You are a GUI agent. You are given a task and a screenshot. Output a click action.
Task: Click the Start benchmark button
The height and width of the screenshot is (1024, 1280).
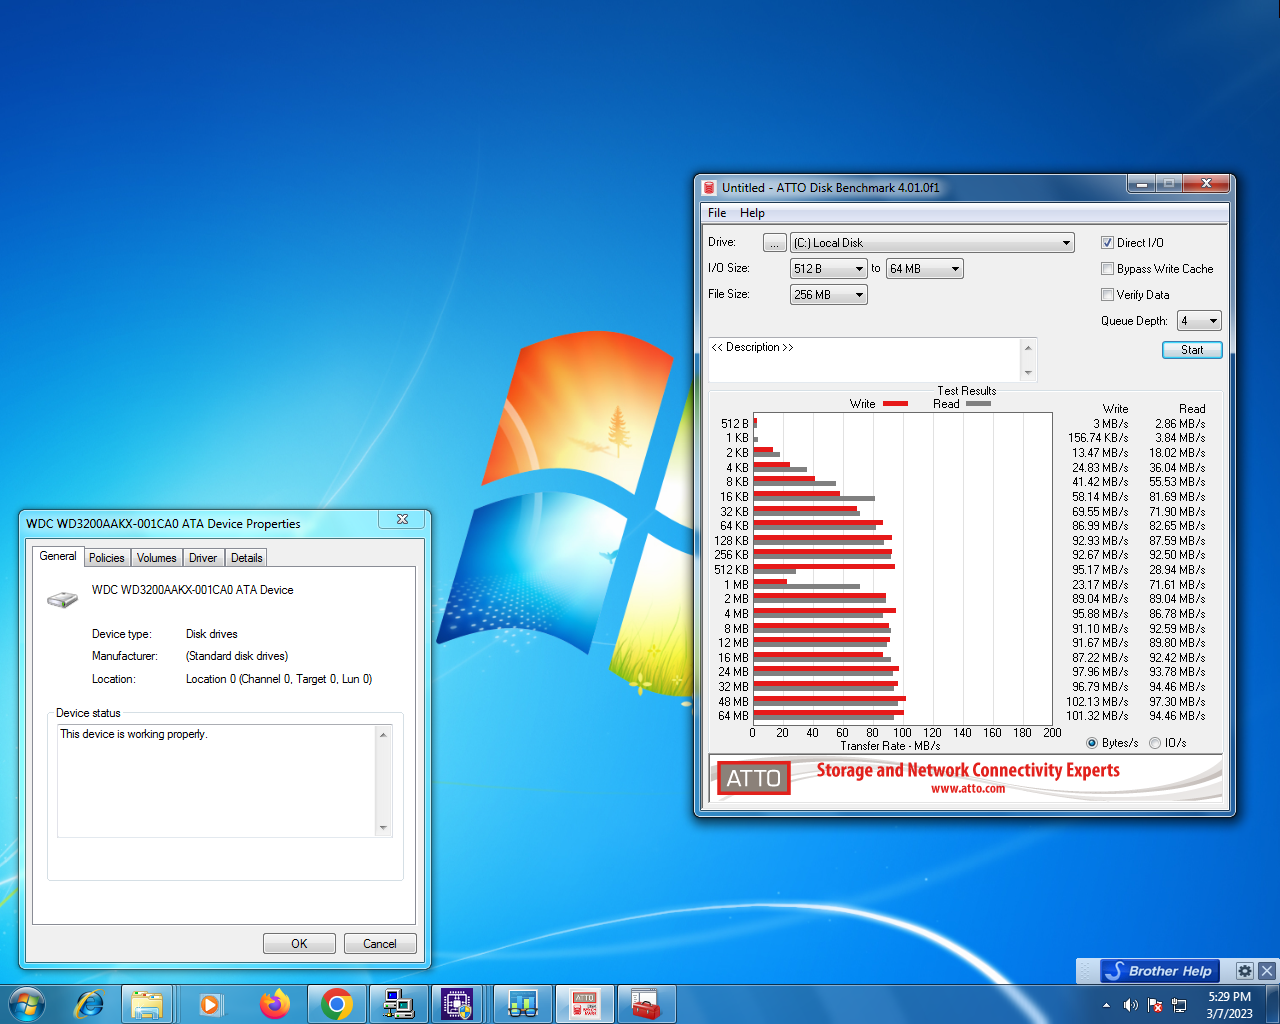1192,350
